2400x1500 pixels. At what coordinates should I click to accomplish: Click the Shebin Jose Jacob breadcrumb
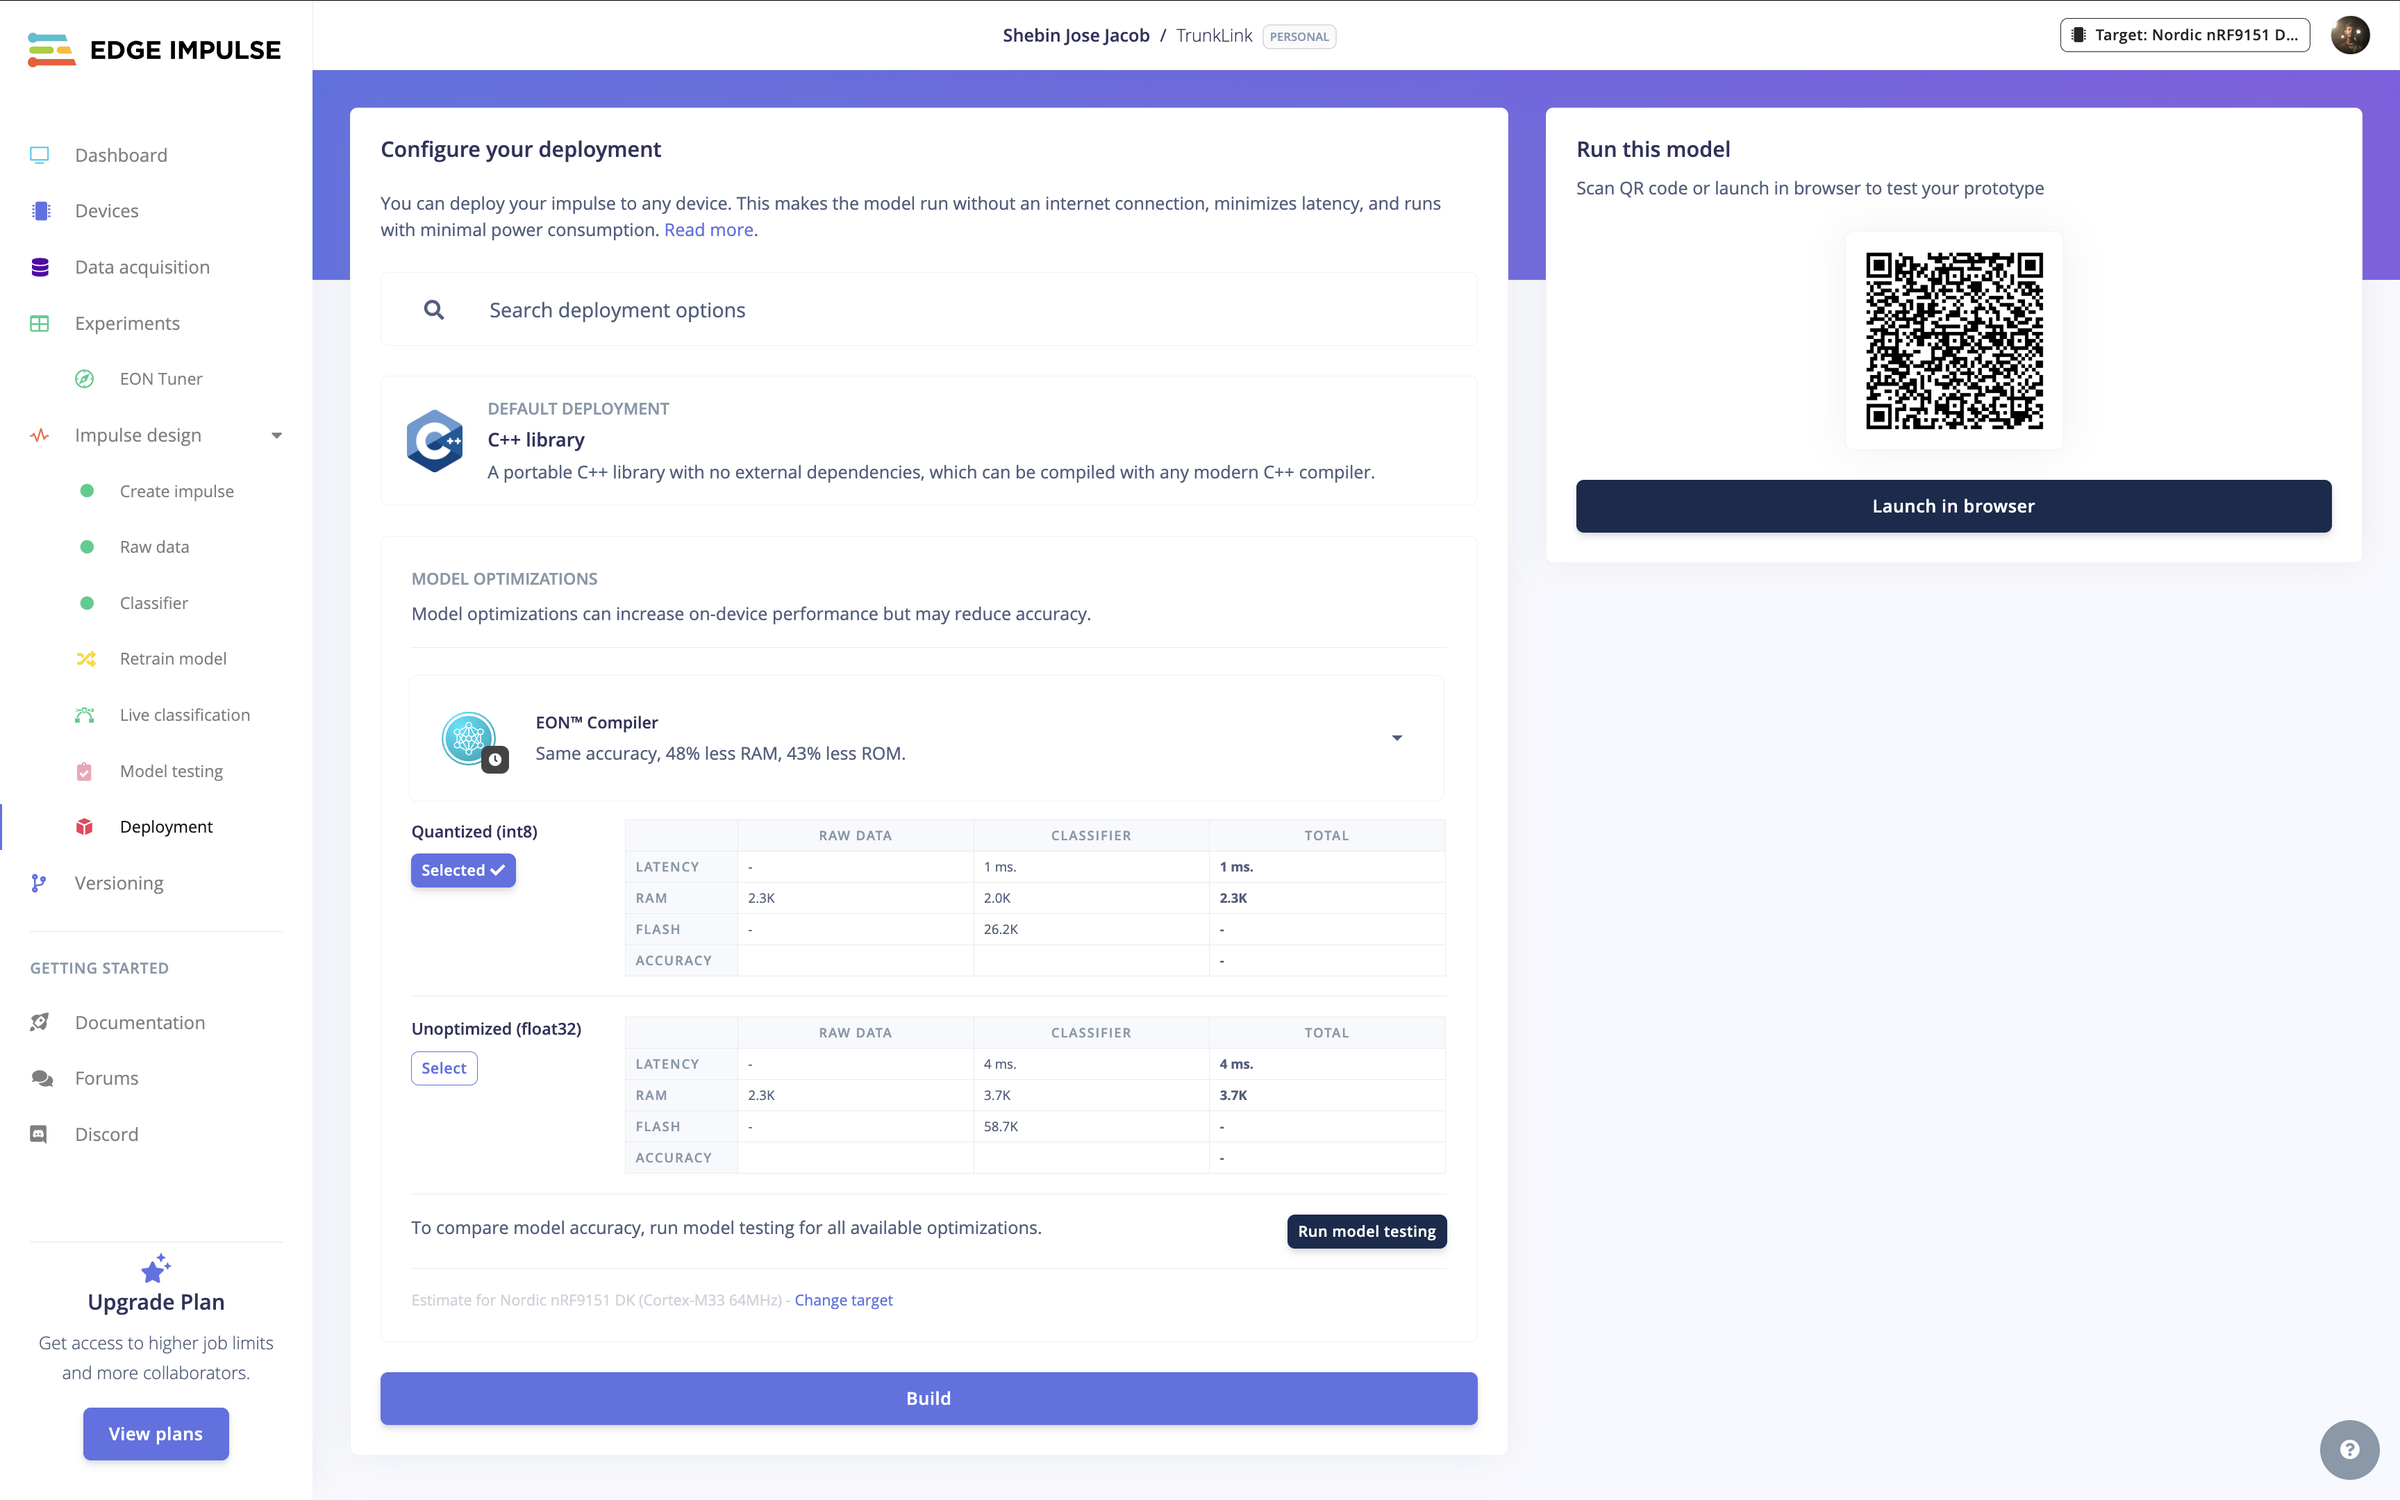point(1076,36)
